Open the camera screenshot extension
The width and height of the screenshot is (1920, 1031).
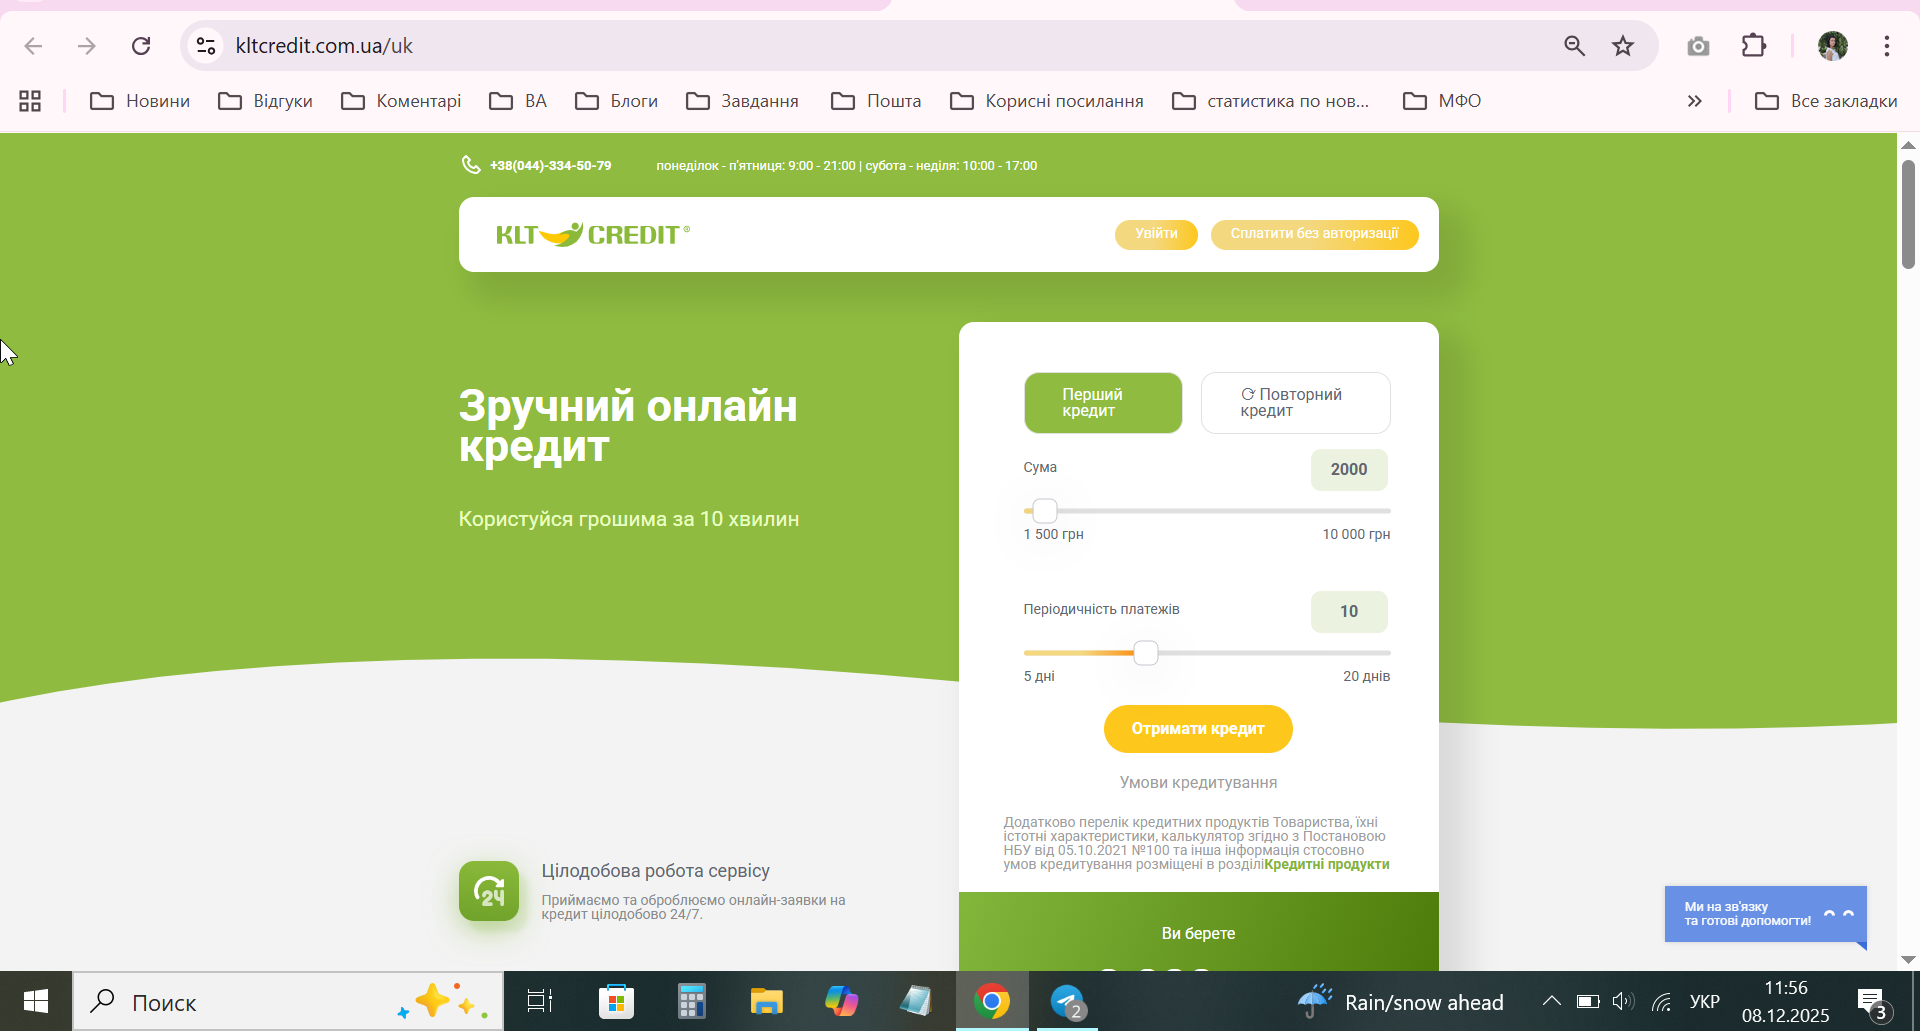pyautogui.click(x=1698, y=46)
